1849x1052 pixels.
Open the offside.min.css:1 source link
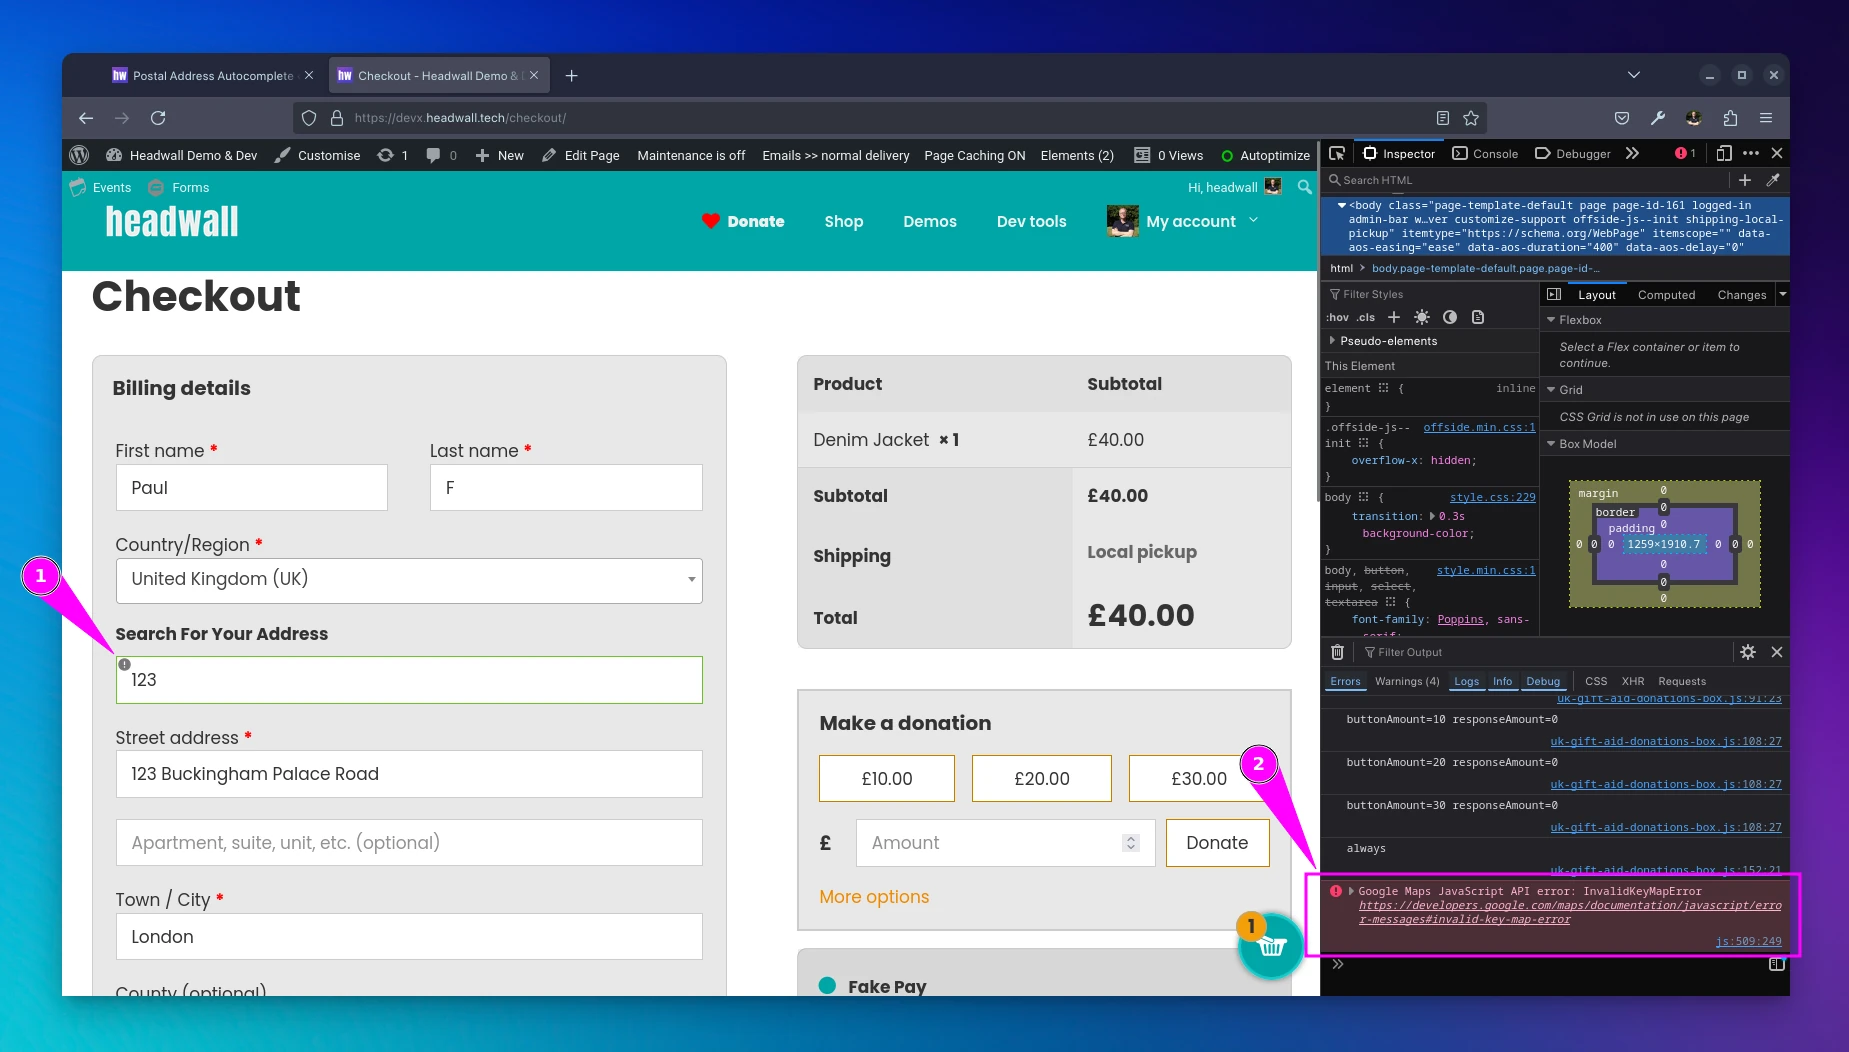point(1479,427)
